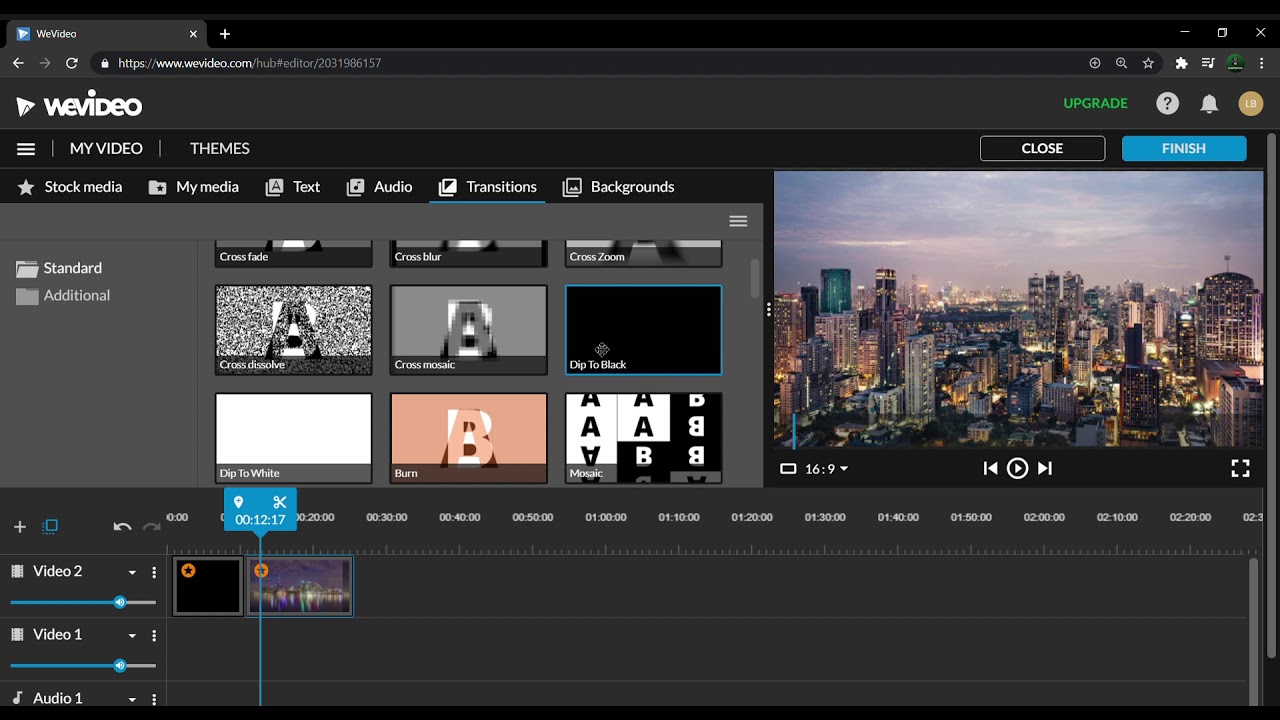Select the Mosaic transition
Screen dimensions: 1280x720
click(x=643, y=438)
